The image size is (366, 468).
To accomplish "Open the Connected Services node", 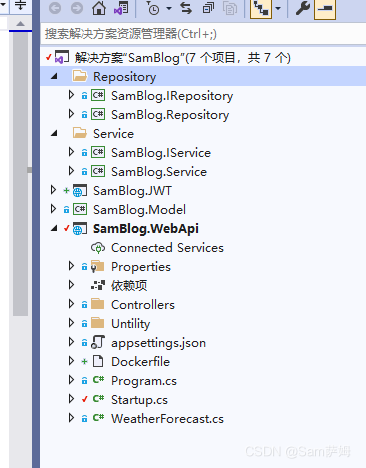I will click(167, 248).
